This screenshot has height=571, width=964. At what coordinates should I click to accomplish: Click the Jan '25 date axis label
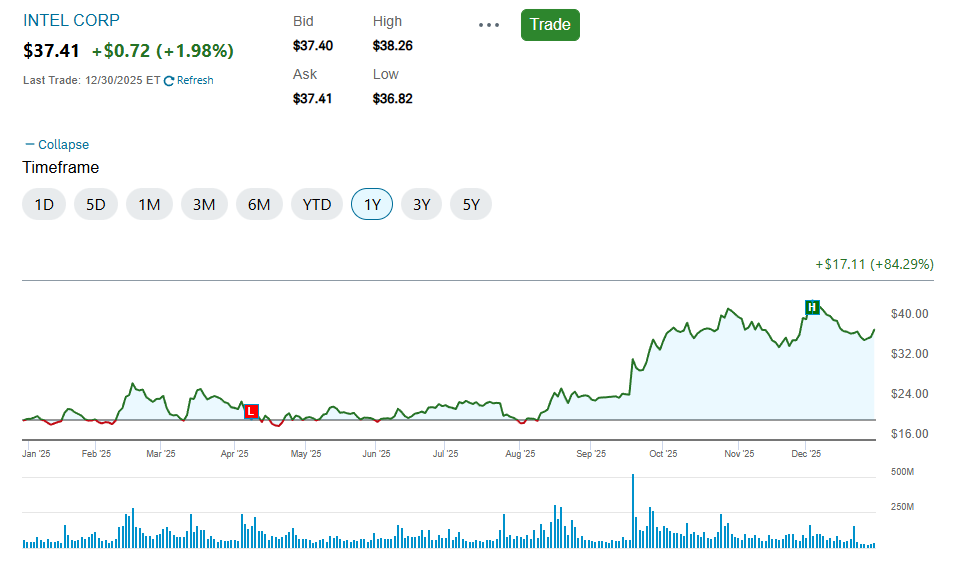pos(36,454)
